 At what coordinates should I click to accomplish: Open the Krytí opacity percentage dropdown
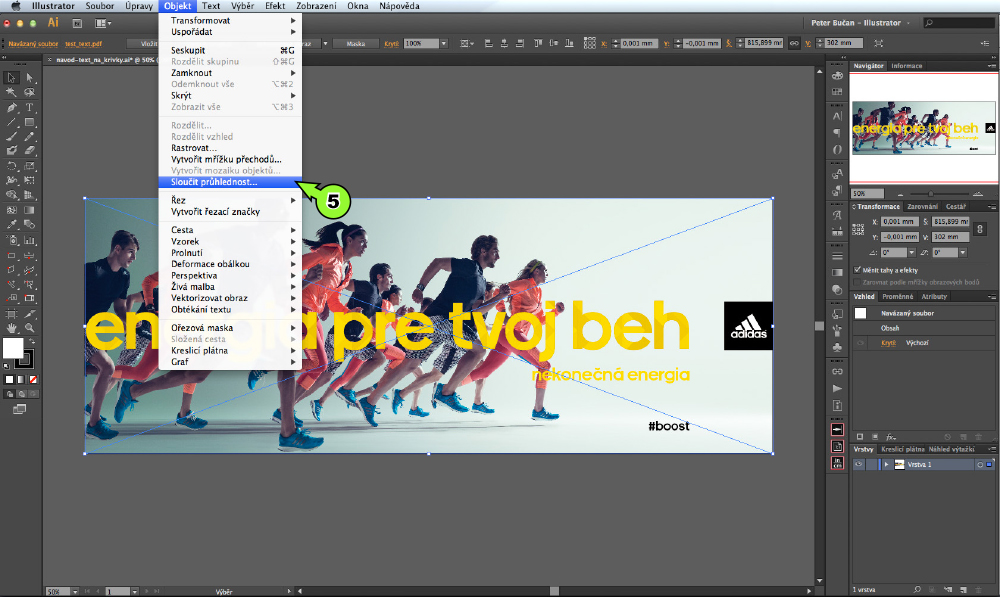click(444, 43)
